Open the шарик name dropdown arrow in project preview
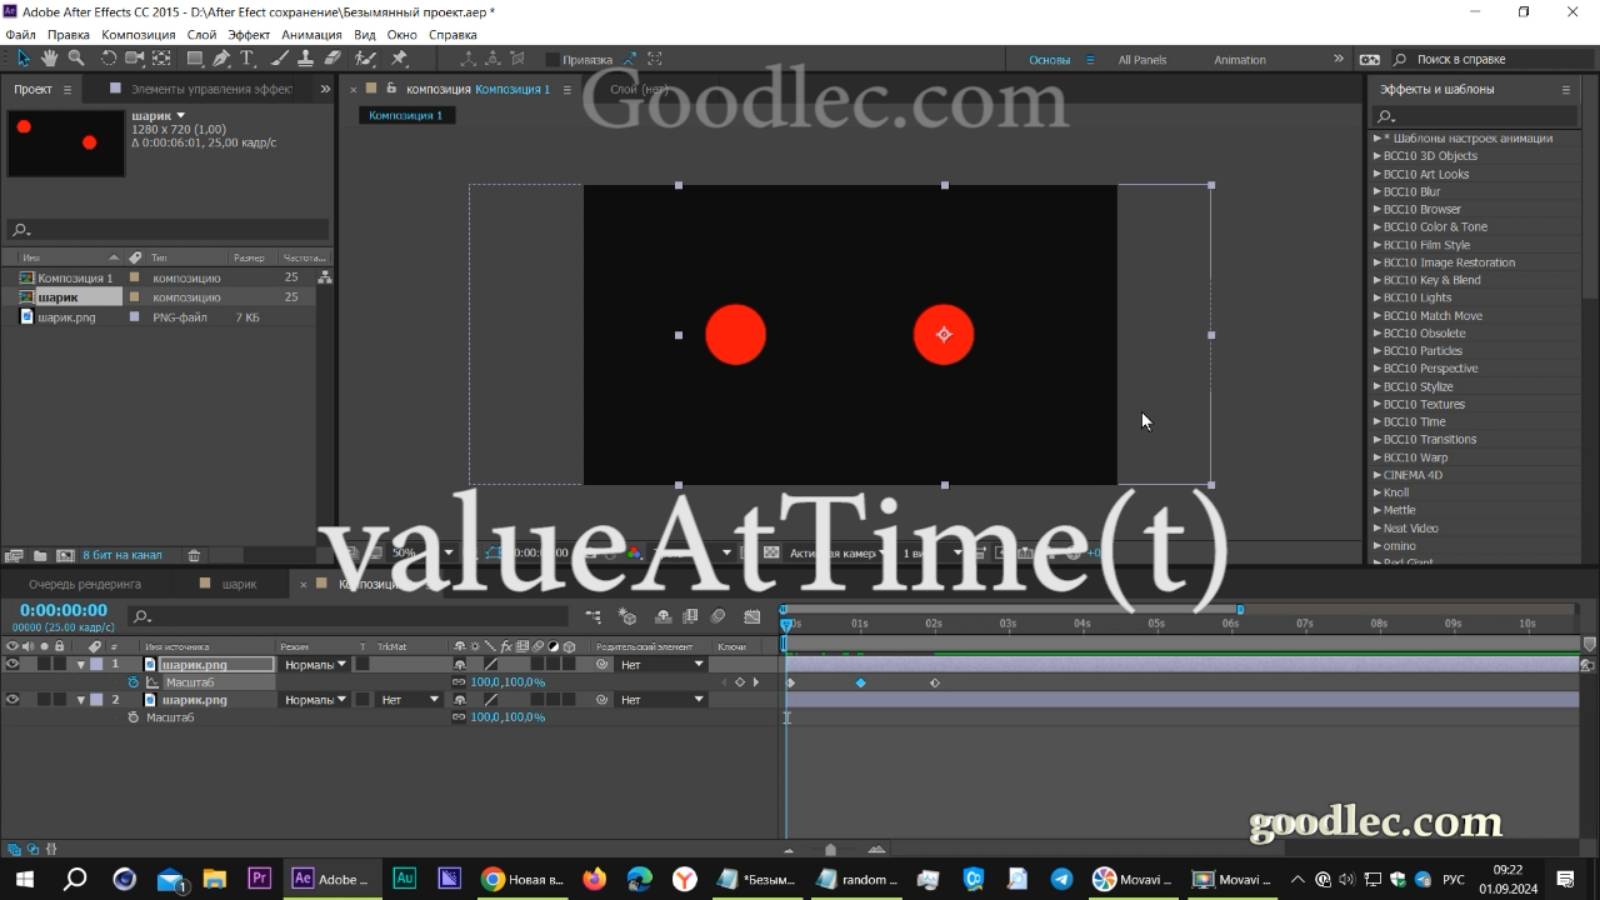 [x=181, y=116]
